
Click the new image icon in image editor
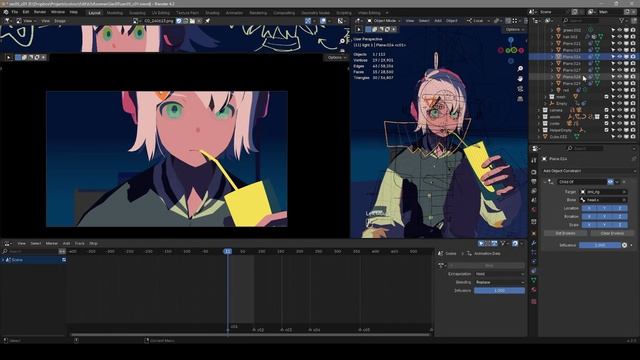[x=186, y=20]
